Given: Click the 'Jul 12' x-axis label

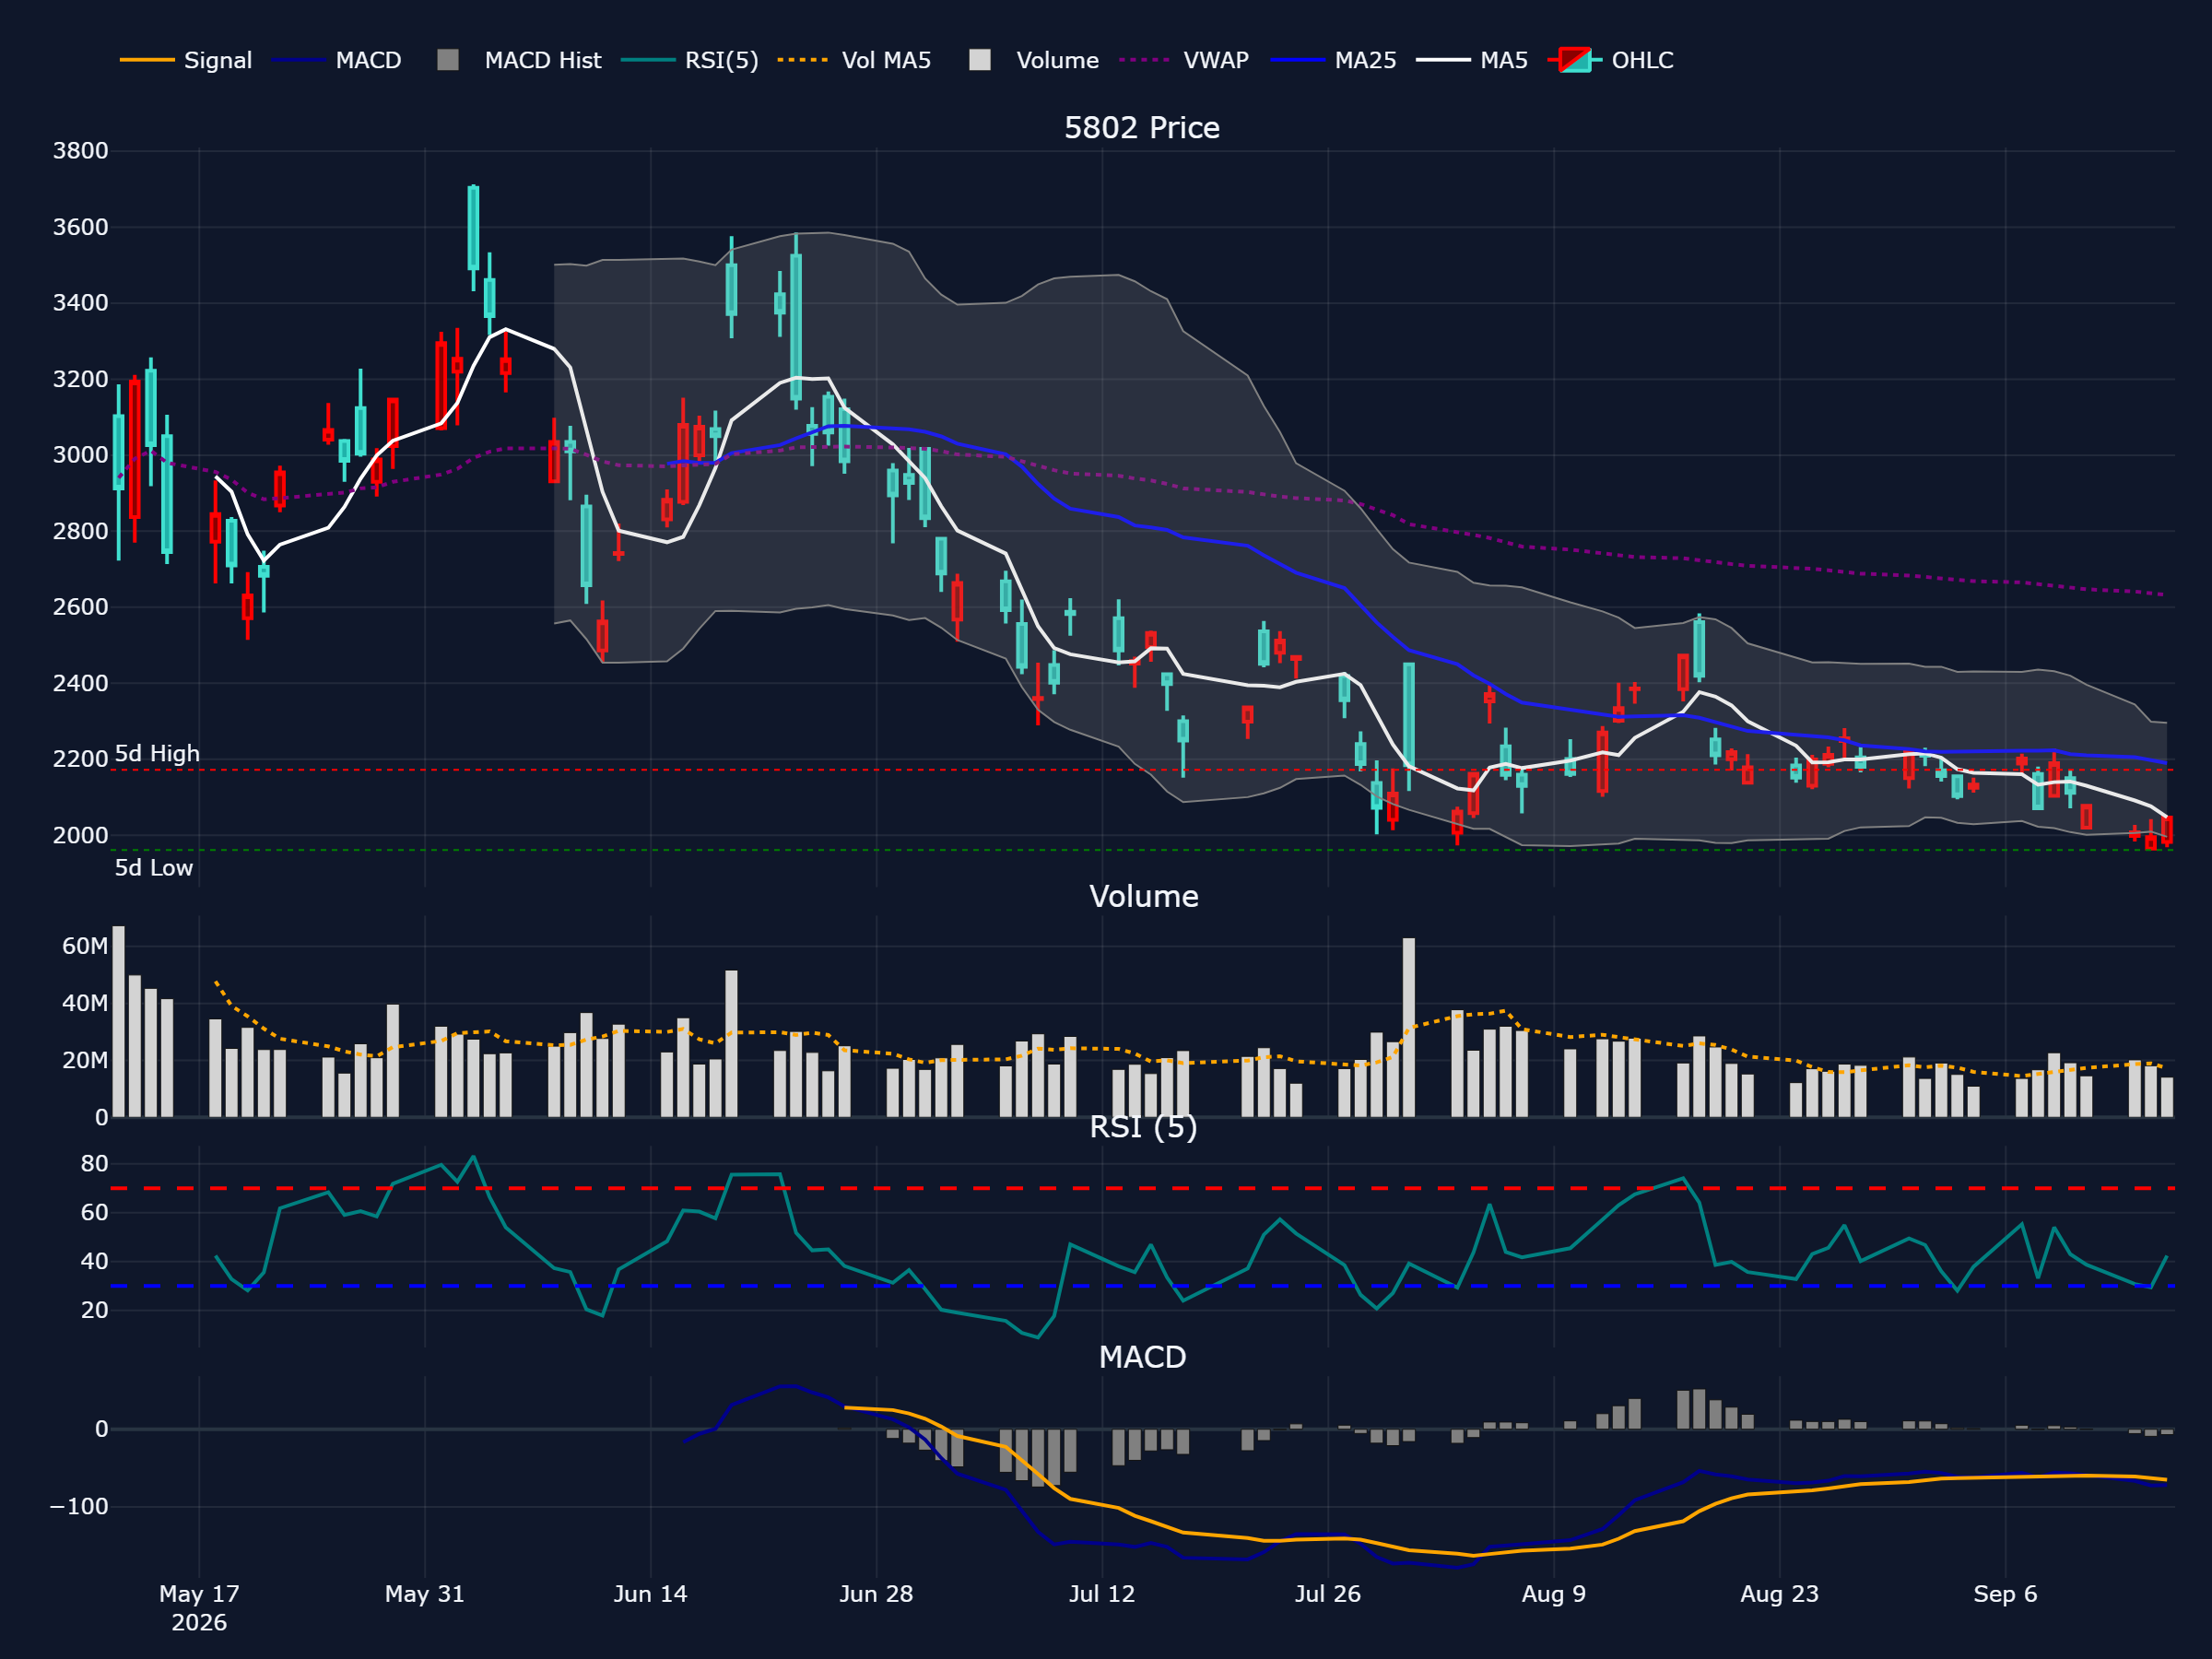Looking at the screenshot, I should pos(1102,1594).
